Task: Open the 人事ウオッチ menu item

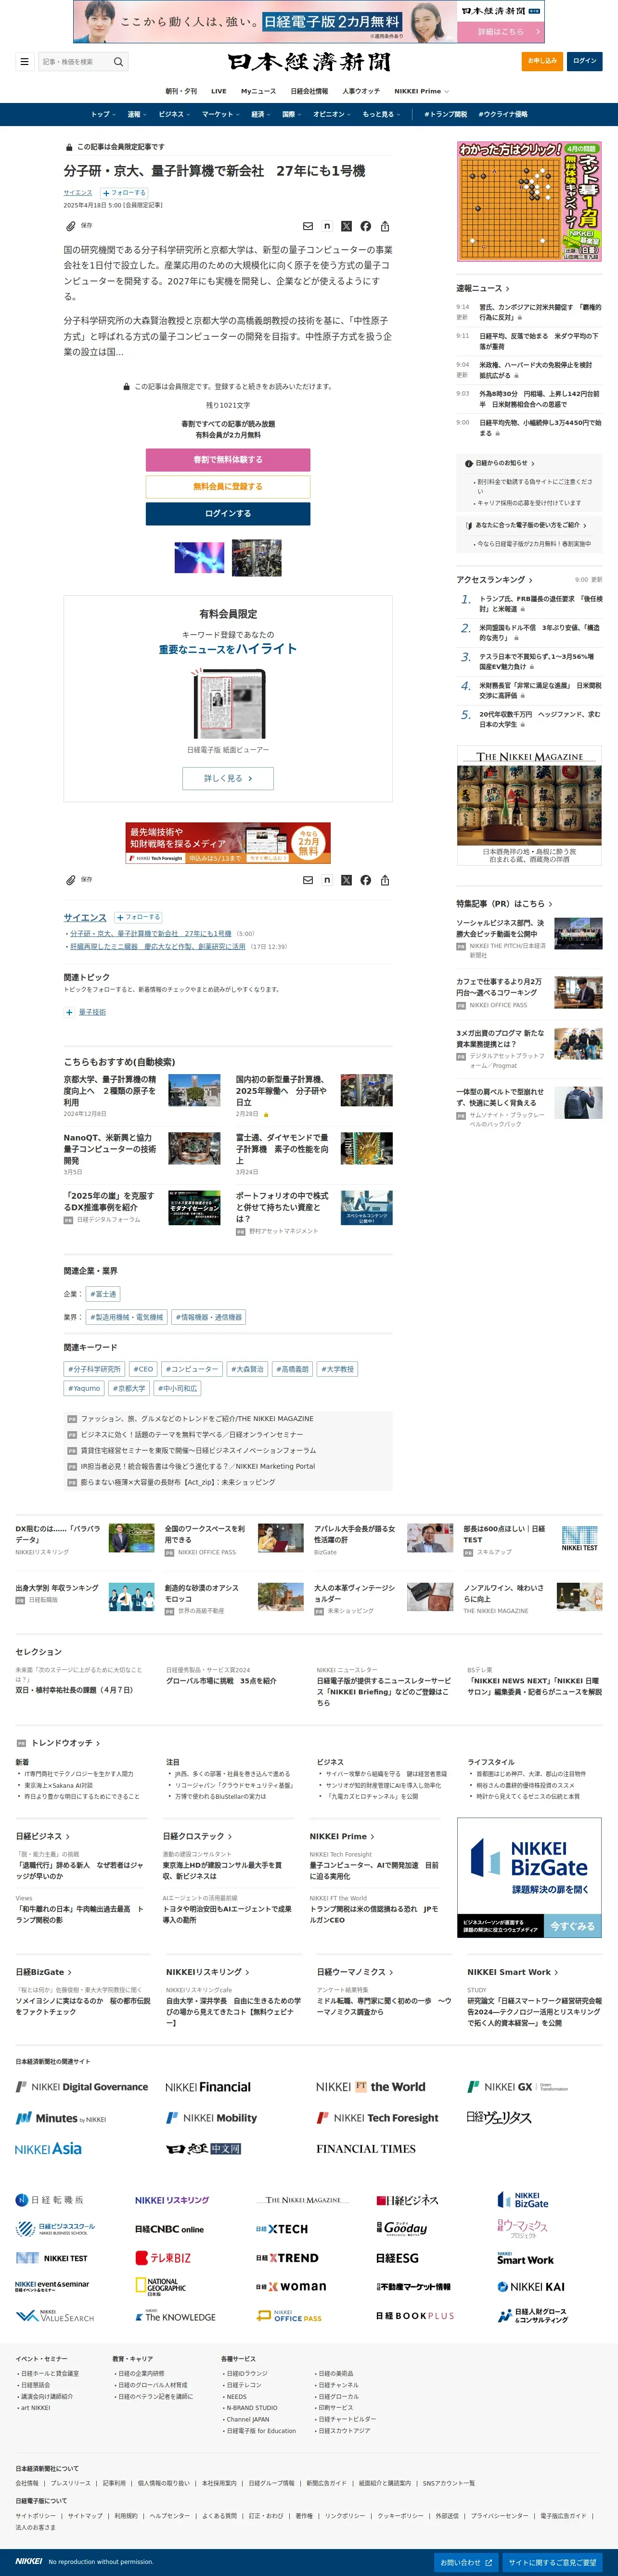Action: click(x=361, y=91)
